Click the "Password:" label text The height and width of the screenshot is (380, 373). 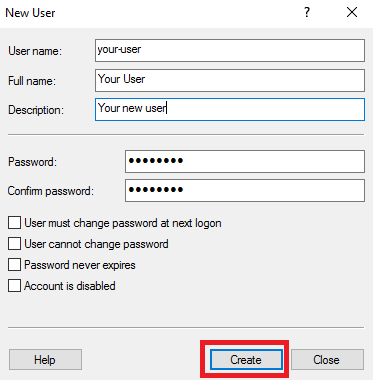(x=32, y=162)
